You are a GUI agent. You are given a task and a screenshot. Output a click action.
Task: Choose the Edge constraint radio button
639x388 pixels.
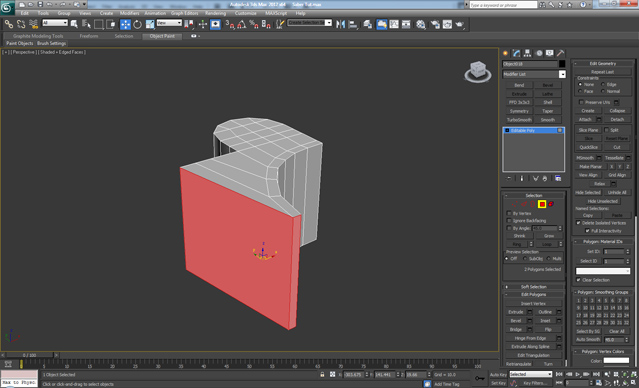603,84
